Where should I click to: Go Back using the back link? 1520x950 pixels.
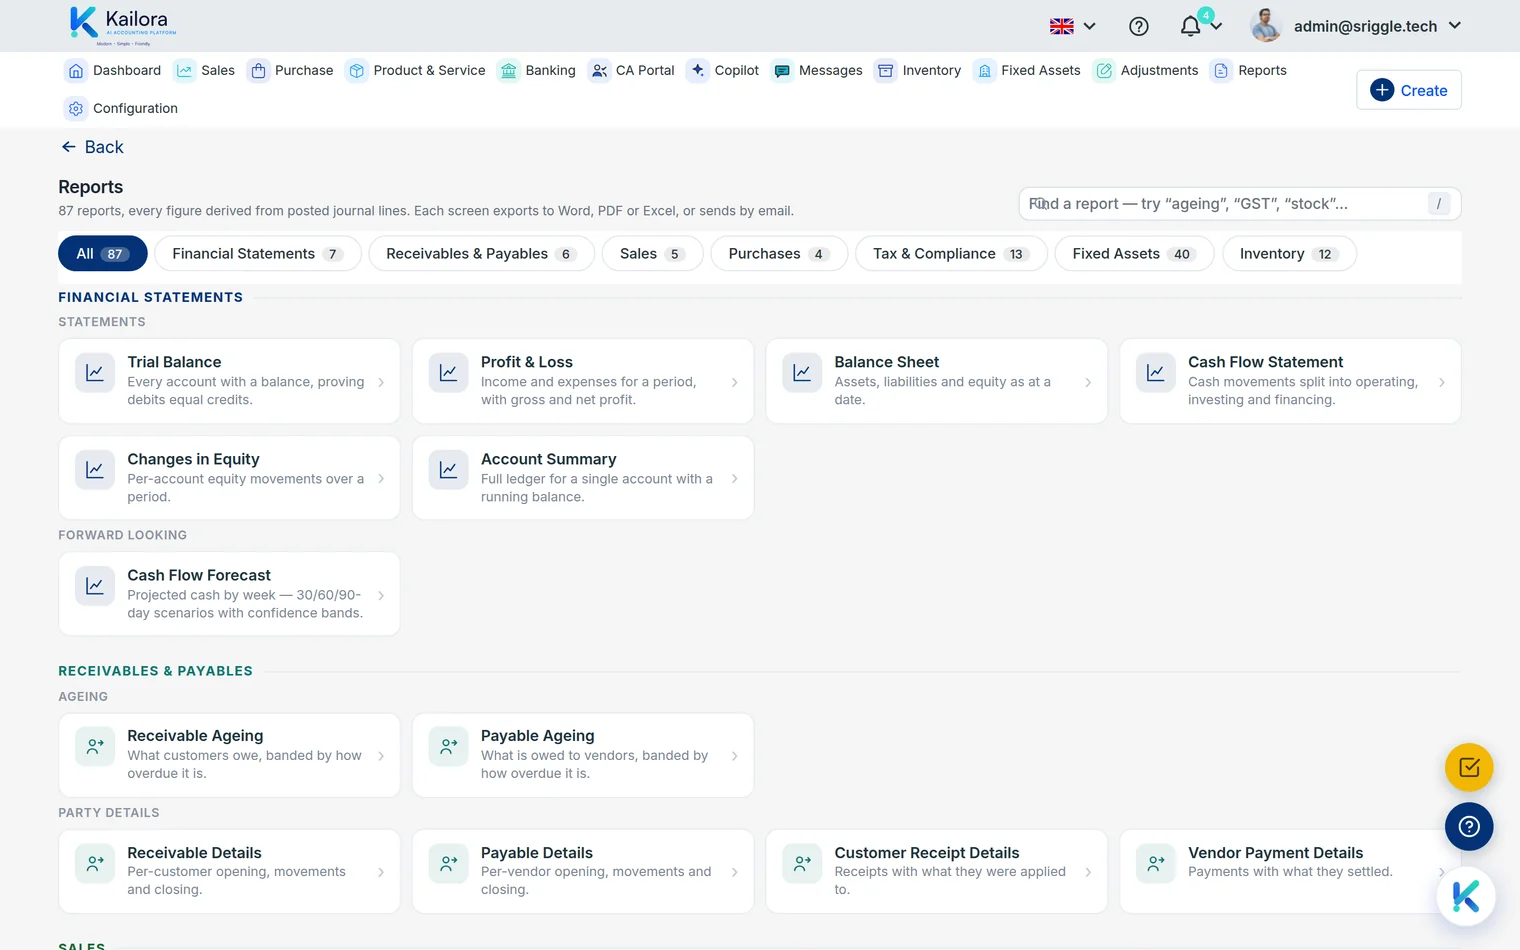click(x=92, y=147)
